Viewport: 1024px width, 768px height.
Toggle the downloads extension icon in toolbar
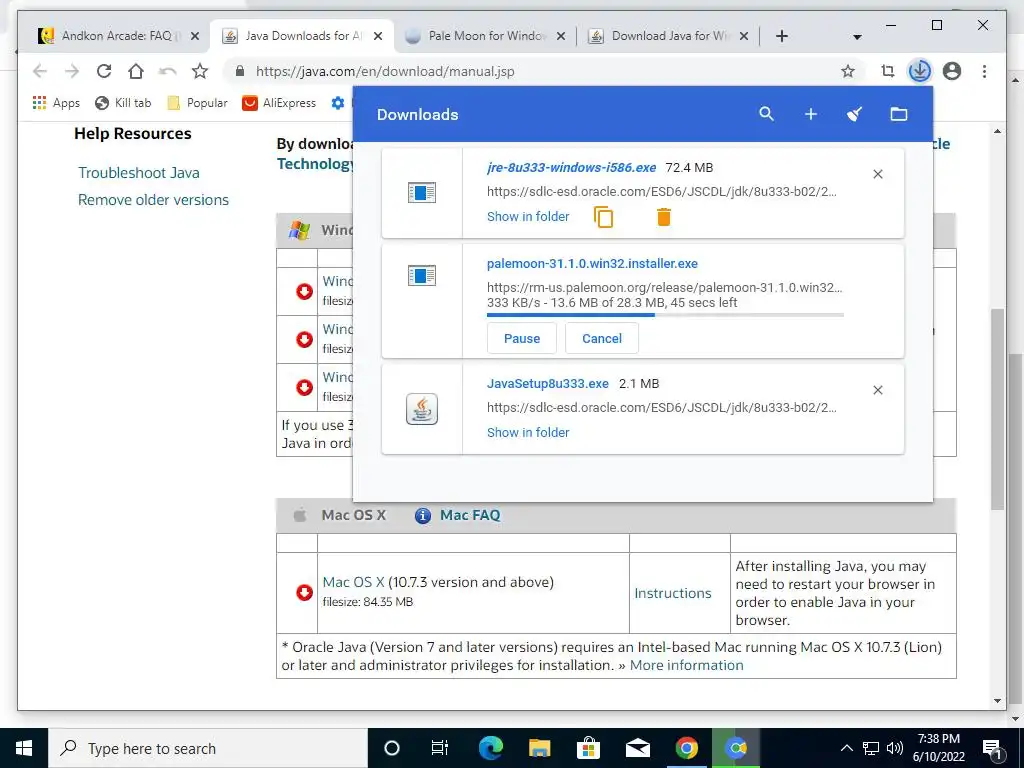[x=920, y=71]
